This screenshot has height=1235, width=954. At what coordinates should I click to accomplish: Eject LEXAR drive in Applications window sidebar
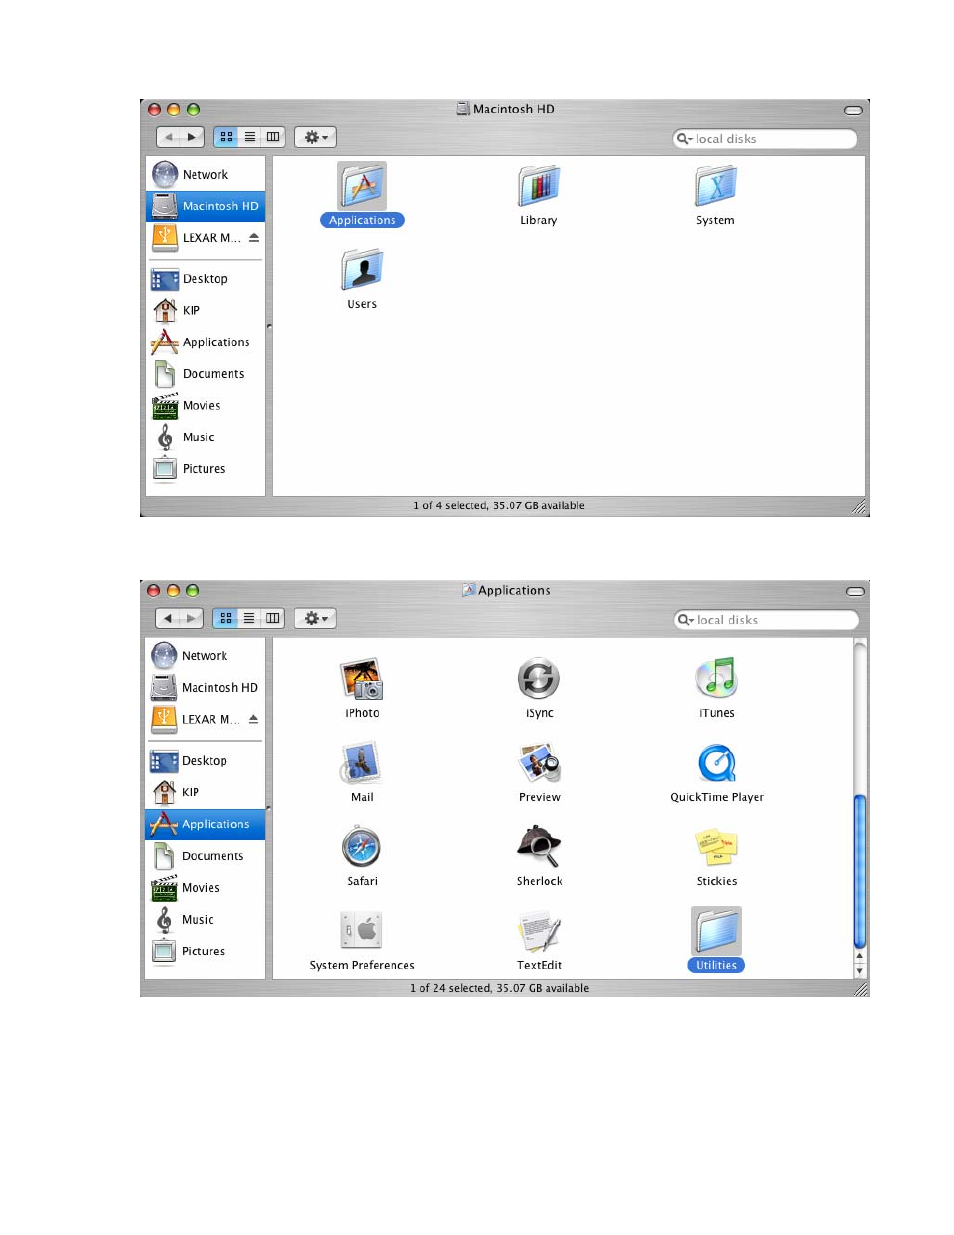[254, 719]
